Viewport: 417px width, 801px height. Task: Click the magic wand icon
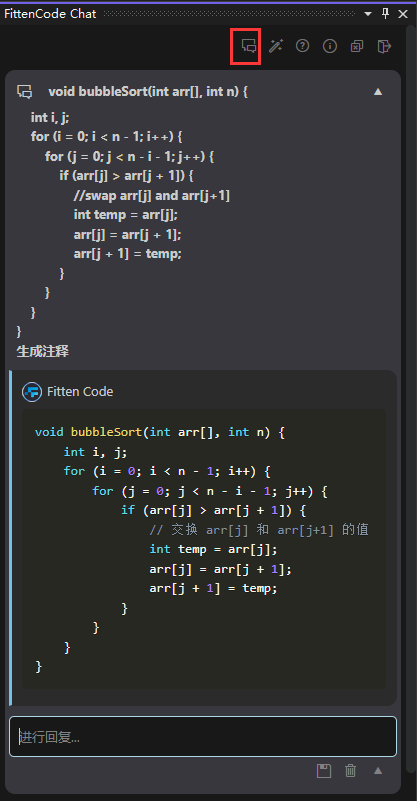(x=275, y=46)
